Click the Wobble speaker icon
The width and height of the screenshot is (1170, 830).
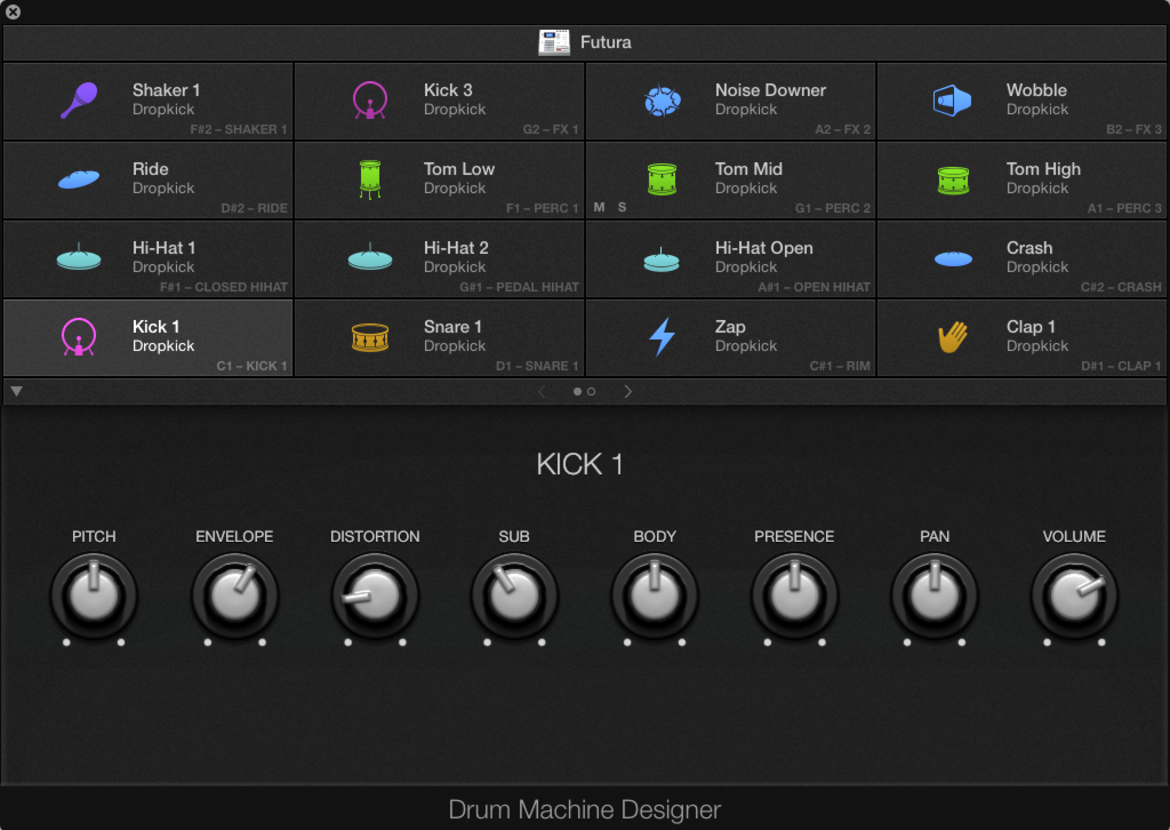pyautogui.click(x=952, y=100)
